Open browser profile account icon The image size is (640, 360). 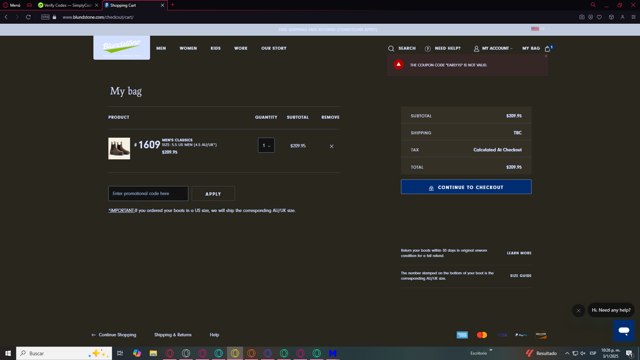tap(622, 17)
